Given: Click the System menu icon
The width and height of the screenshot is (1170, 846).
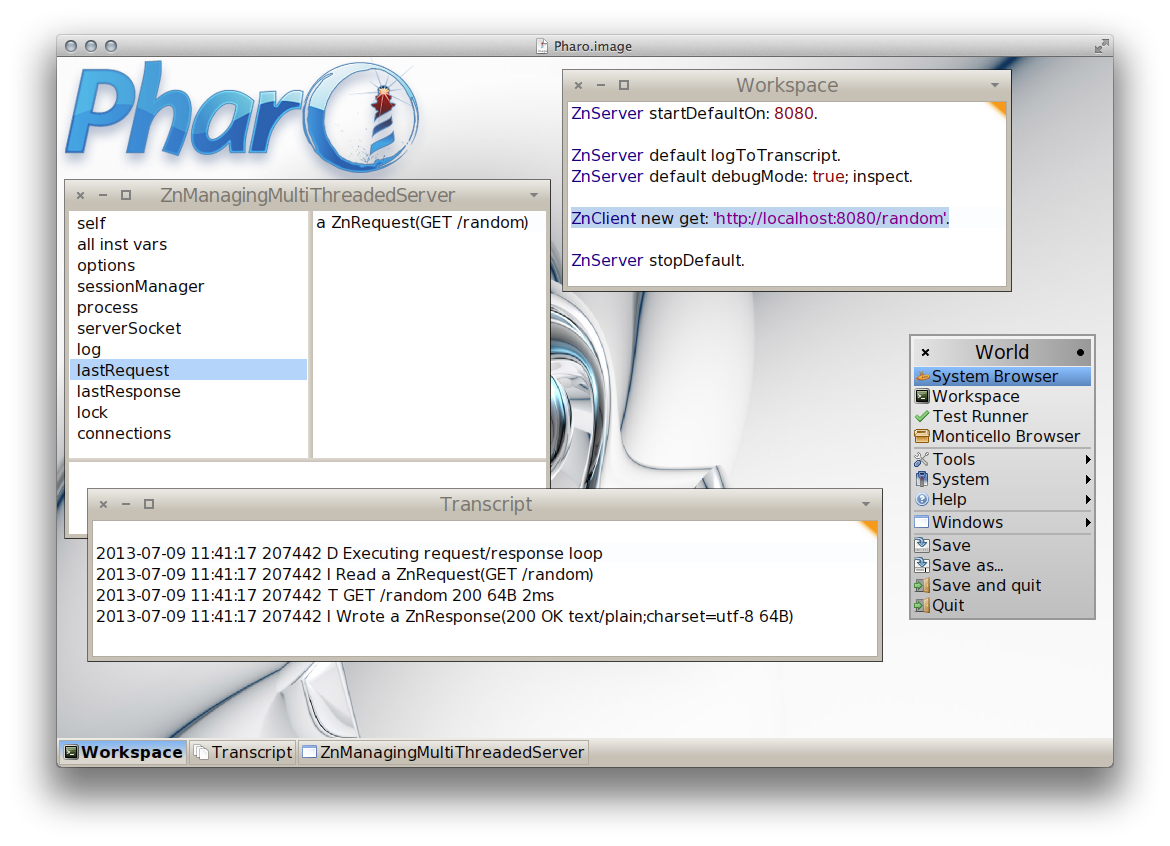Looking at the screenshot, I should (922, 480).
